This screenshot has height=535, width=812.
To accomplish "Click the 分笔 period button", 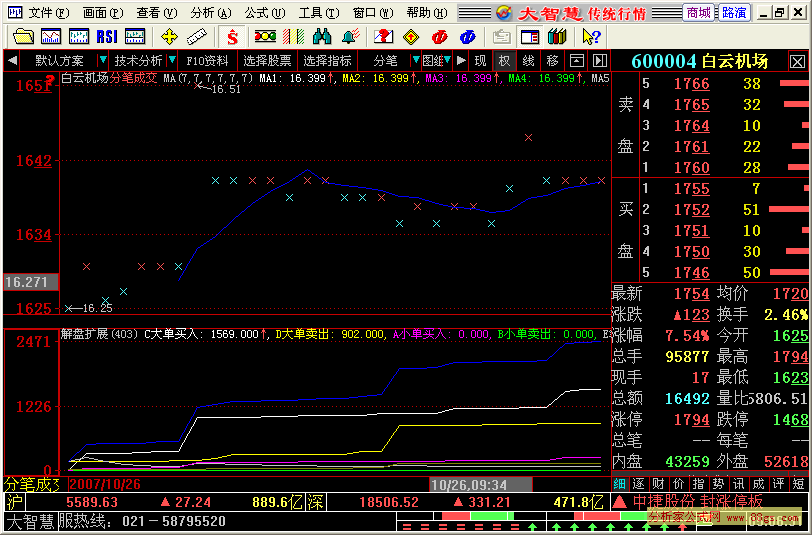I will [385, 61].
